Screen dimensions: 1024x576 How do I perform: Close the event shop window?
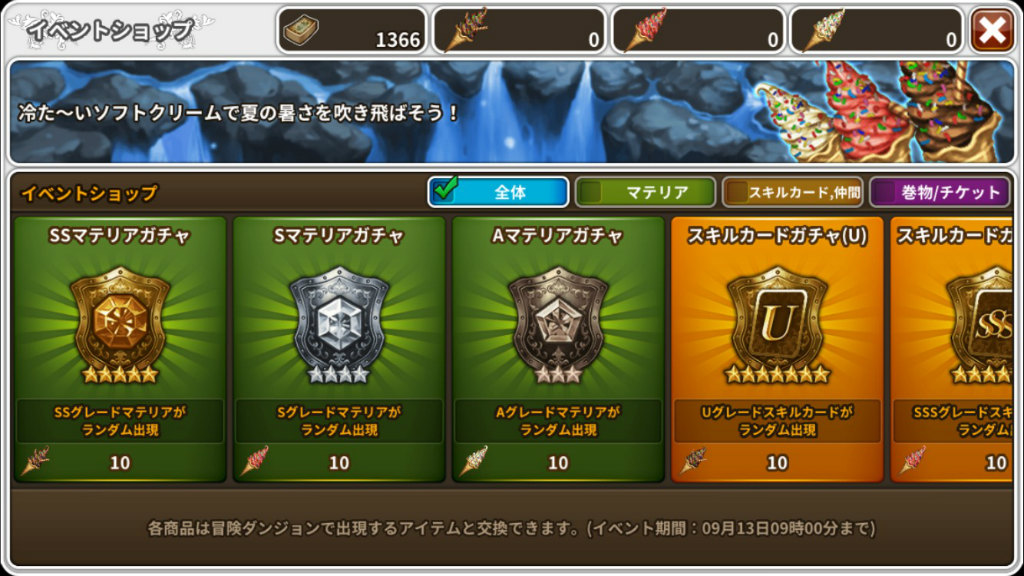[x=992, y=29]
